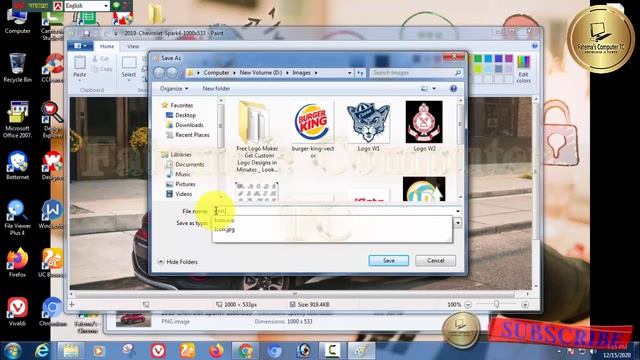Switch to the Home tab in Paint
This screenshot has height=360, width=640.
click(x=107, y=47)
